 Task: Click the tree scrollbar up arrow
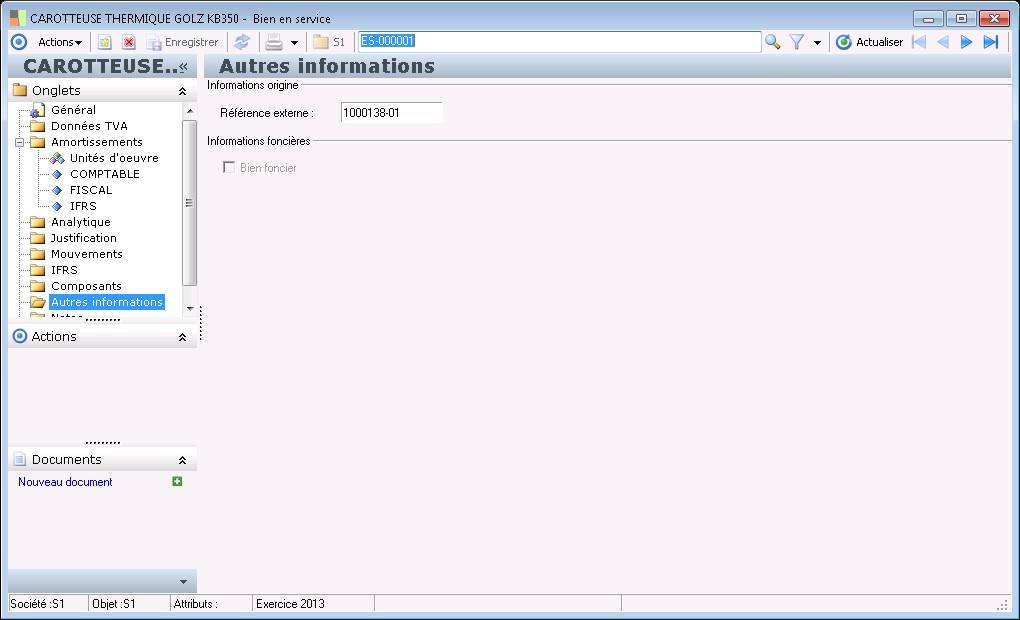(190, 111)
